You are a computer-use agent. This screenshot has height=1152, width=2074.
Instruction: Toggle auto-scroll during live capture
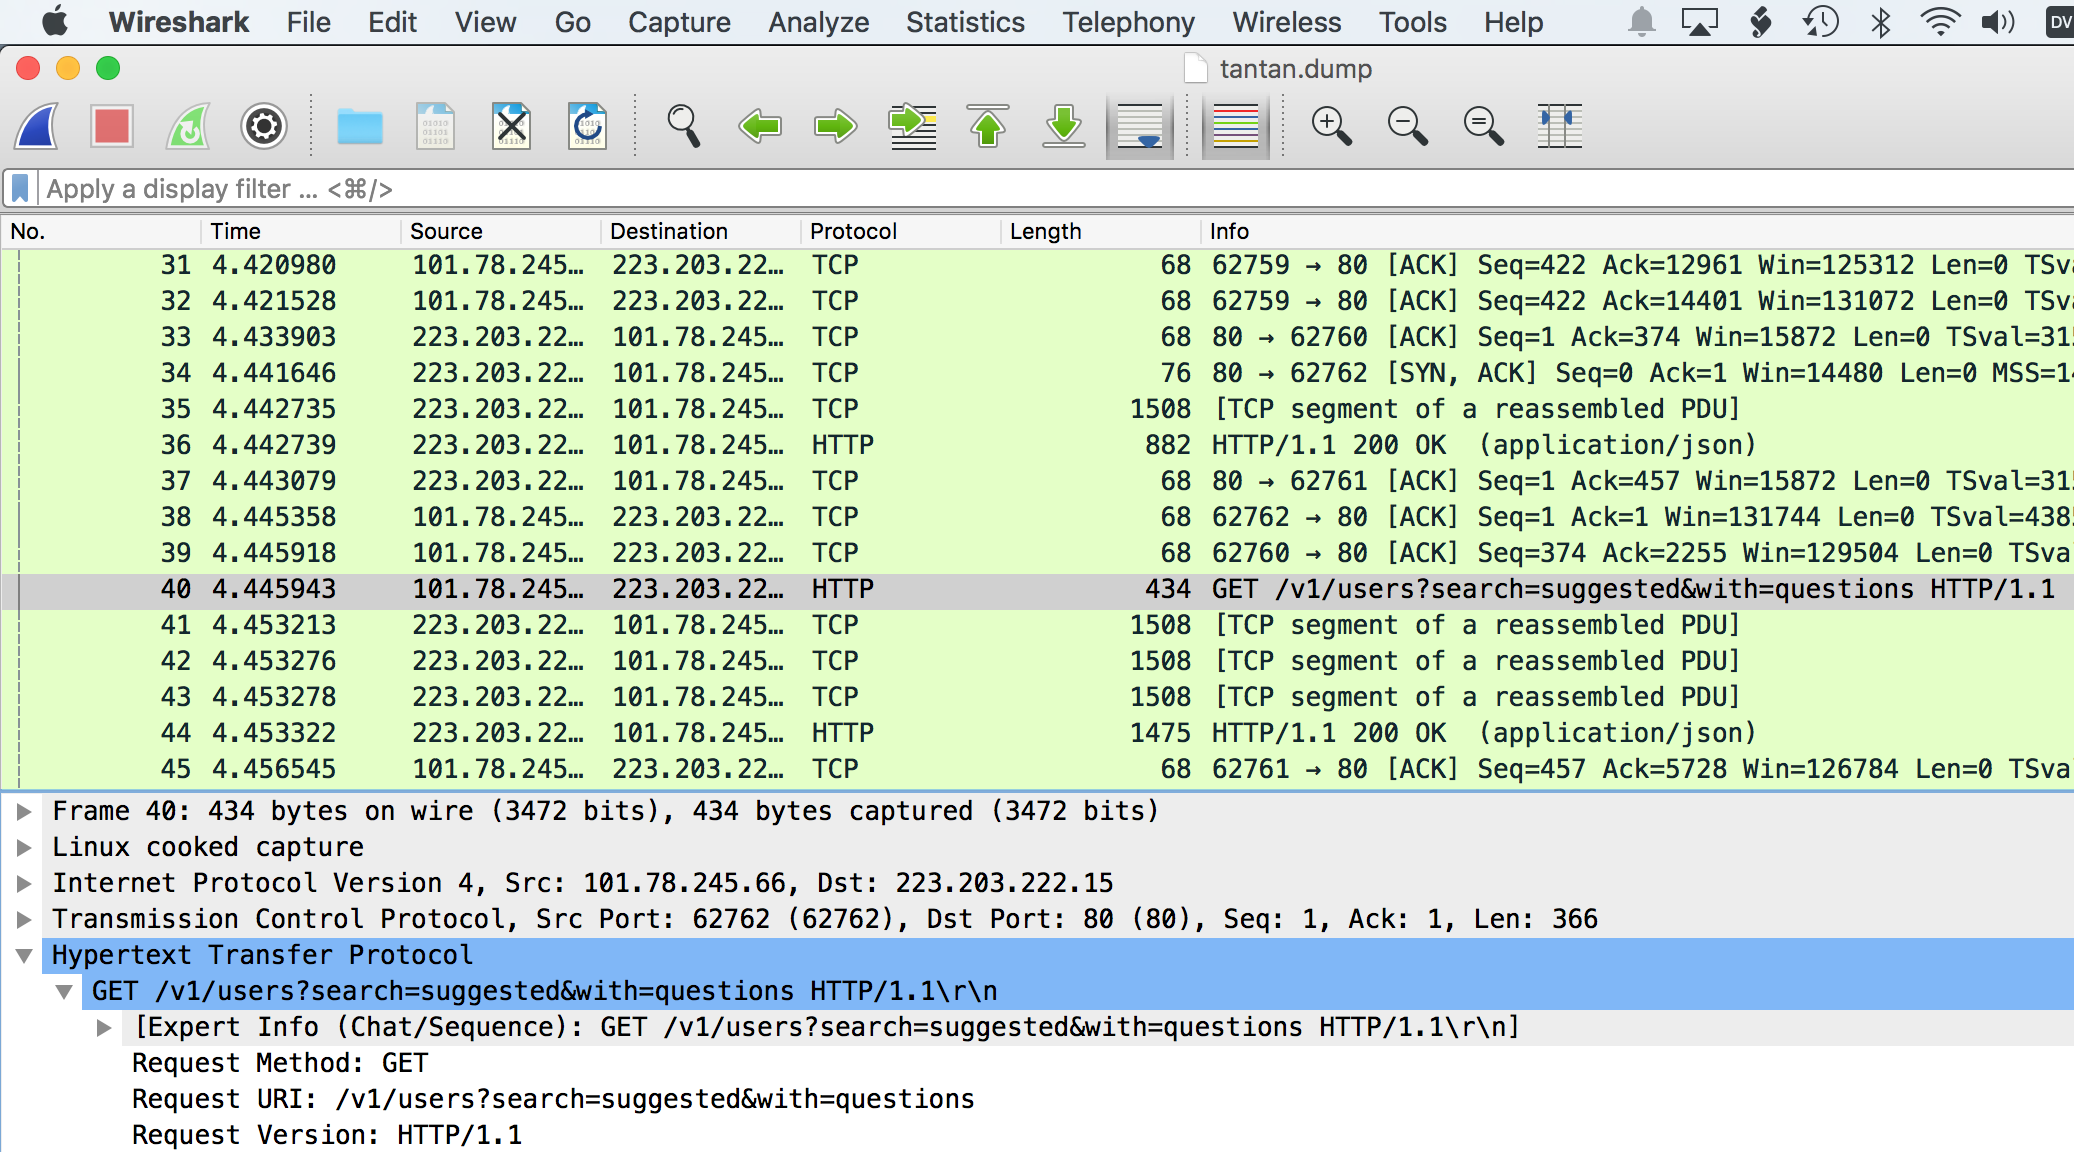tap(1138, 126)
